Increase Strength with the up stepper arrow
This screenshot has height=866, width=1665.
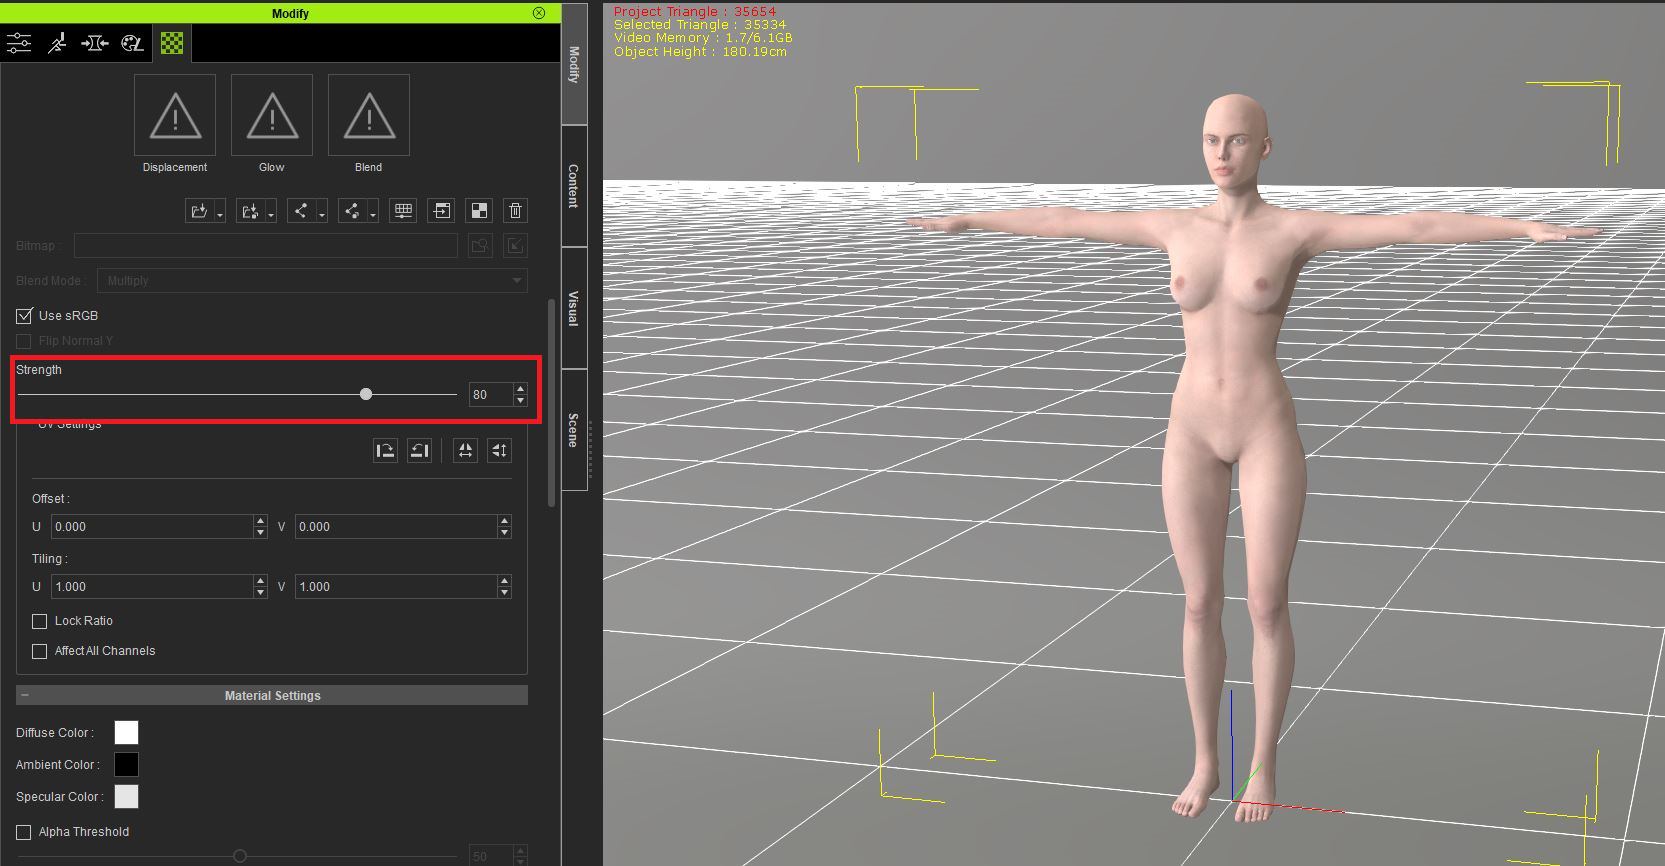pyautogui.click(x=520, y=389)
